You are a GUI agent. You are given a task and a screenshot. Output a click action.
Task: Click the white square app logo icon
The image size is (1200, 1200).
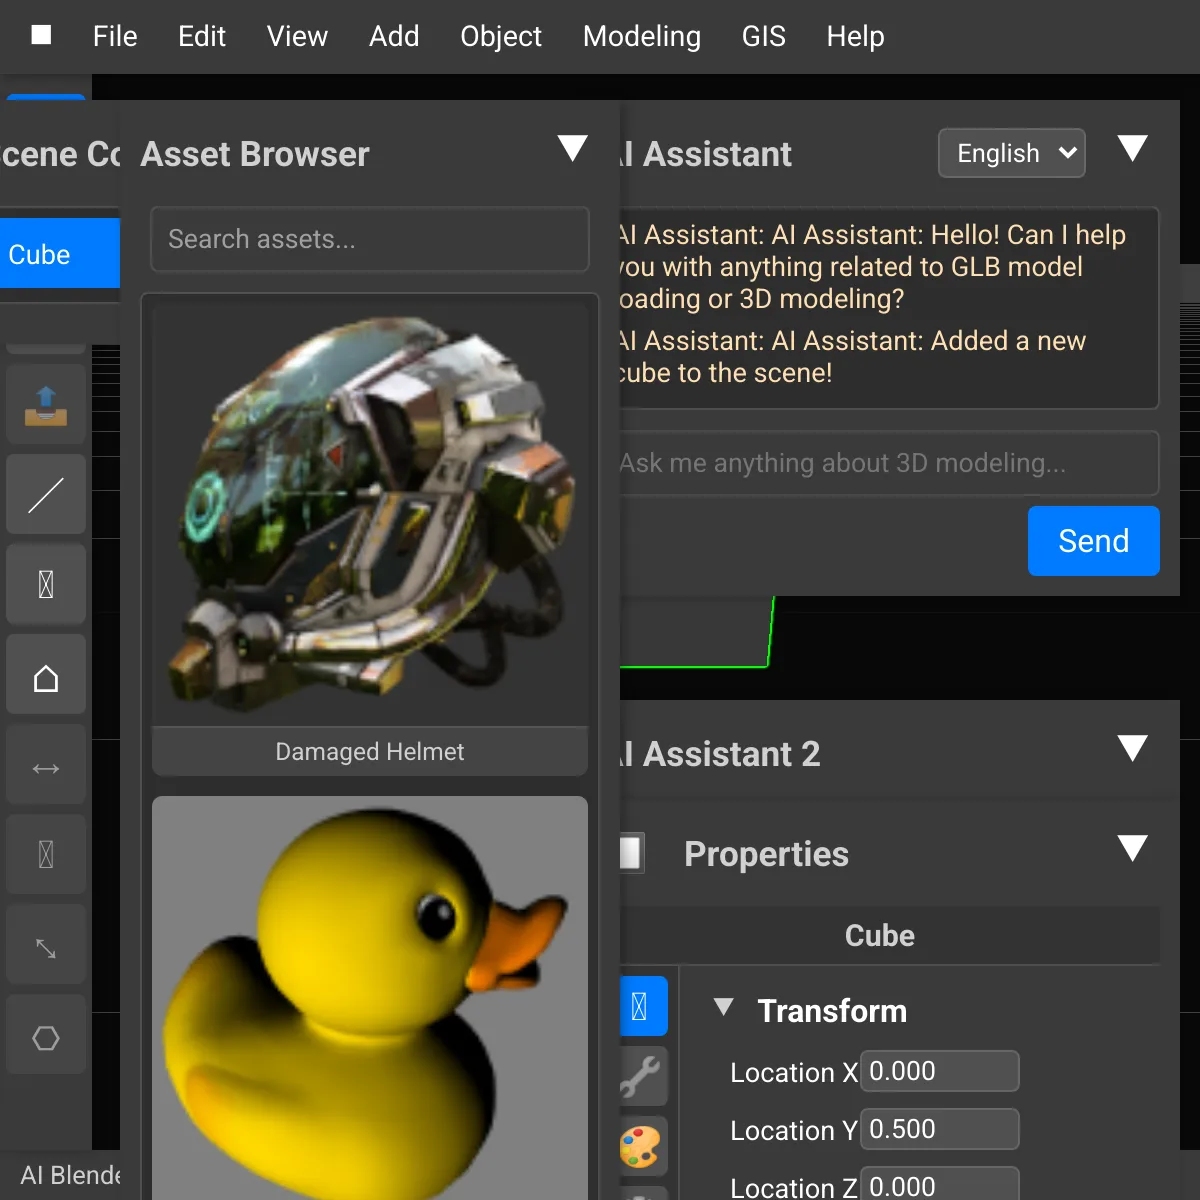pos(41,36)
